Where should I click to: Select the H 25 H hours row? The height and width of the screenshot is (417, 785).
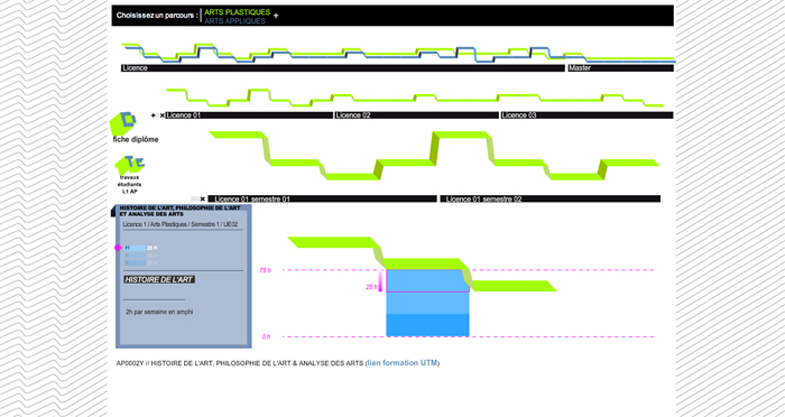click(142, 248)
